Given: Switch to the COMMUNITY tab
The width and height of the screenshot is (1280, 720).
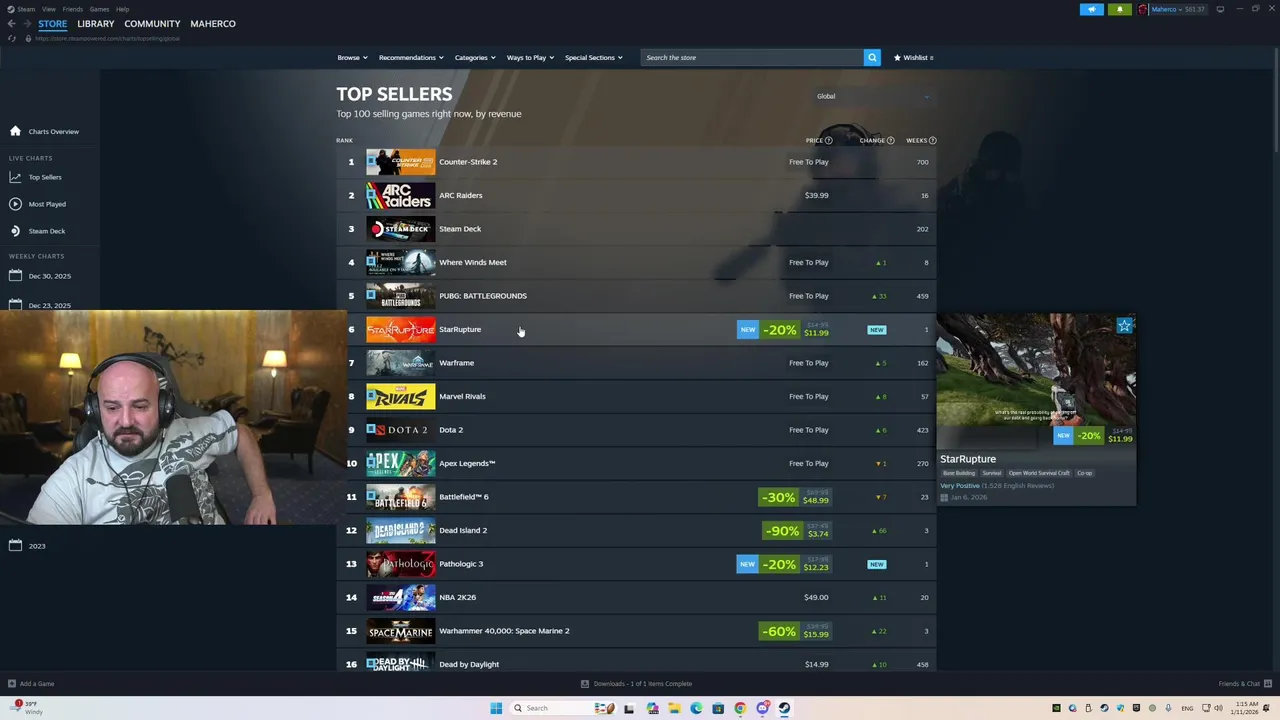Looking at the screenshot, I should coord(152,23).
